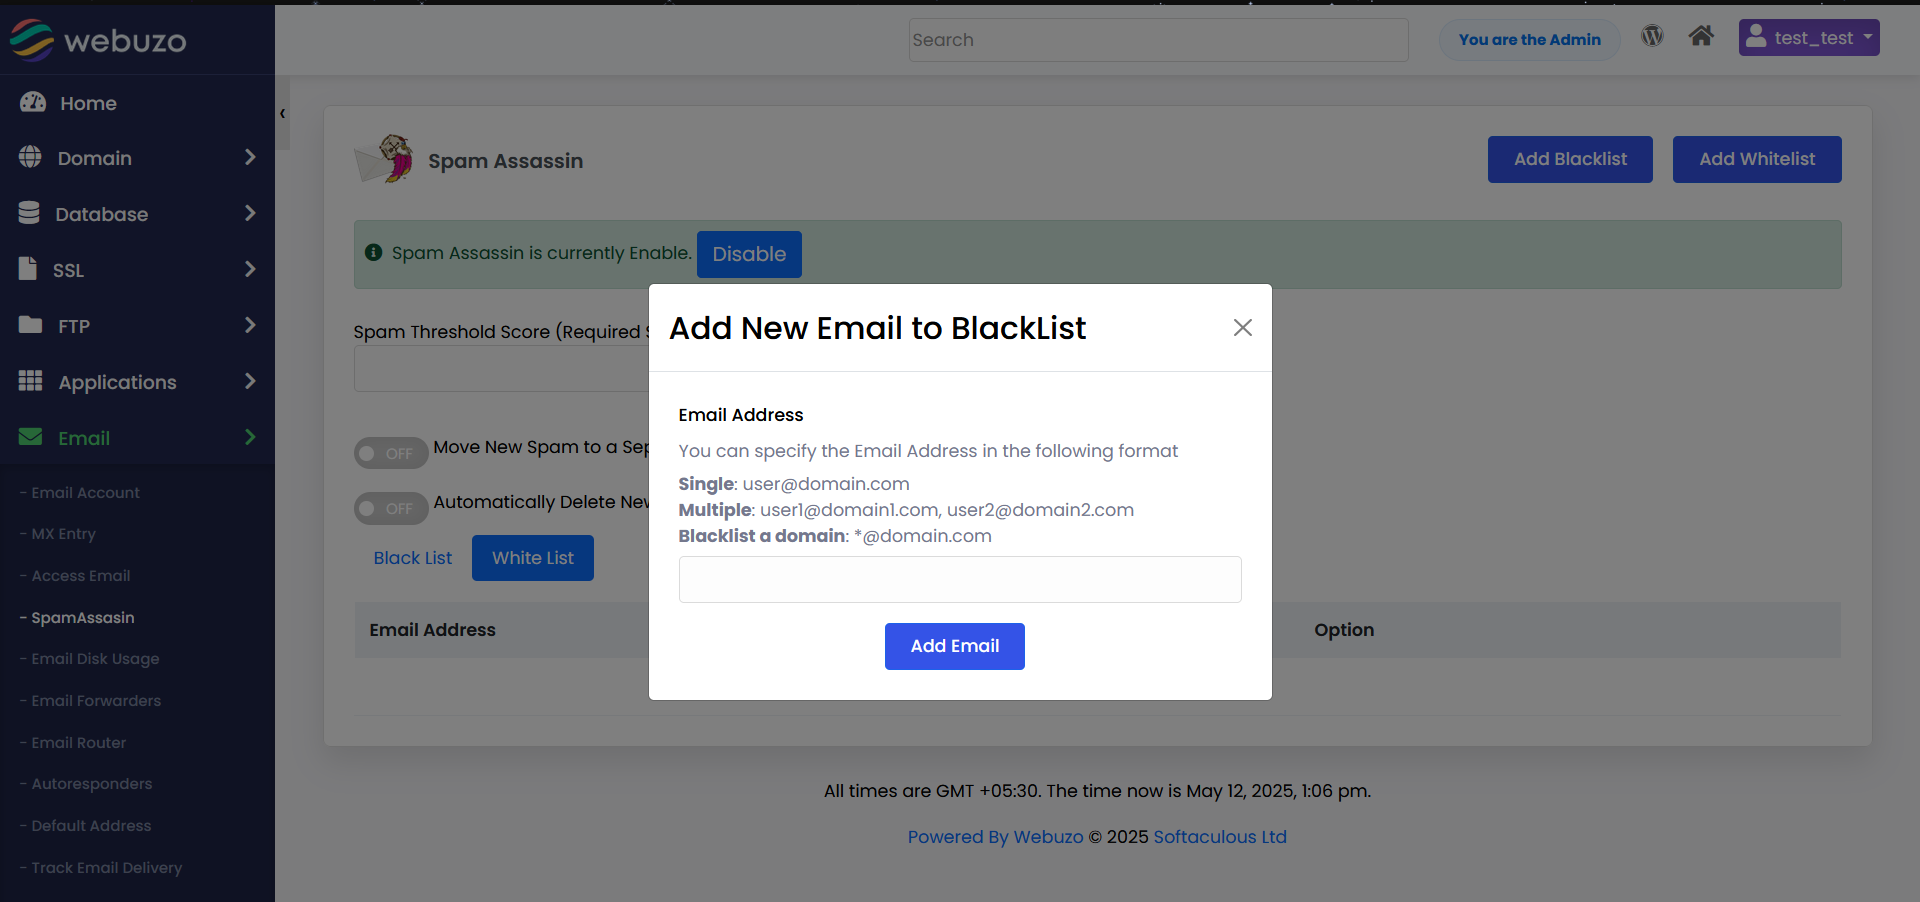Click the SSL file icon in sidebar

tap(28, 269)
